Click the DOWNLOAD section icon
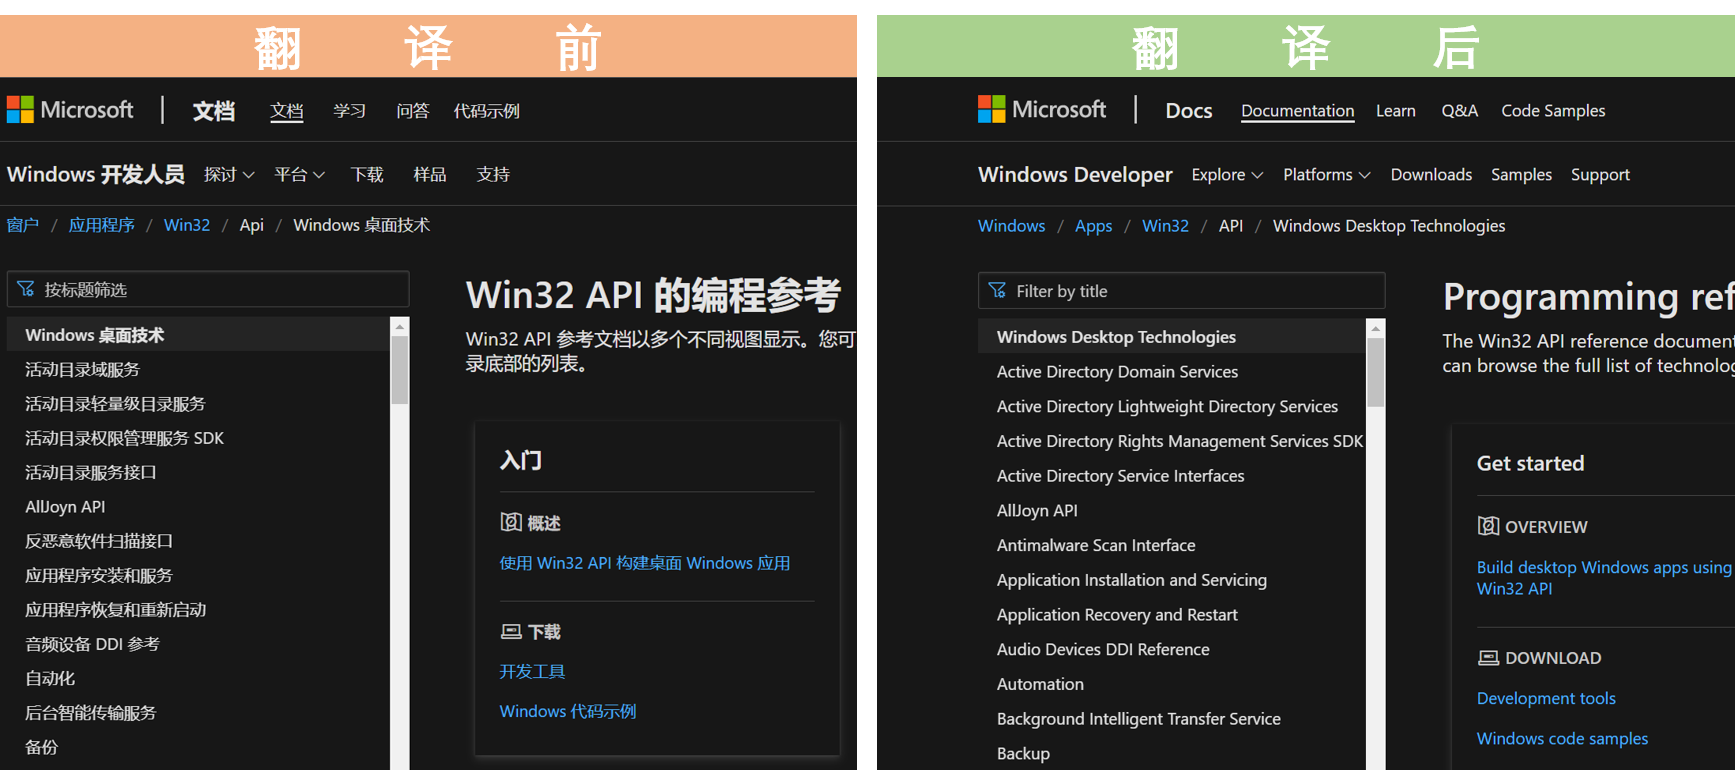This screenshot has height=770, width=1735. point(1488,658)
